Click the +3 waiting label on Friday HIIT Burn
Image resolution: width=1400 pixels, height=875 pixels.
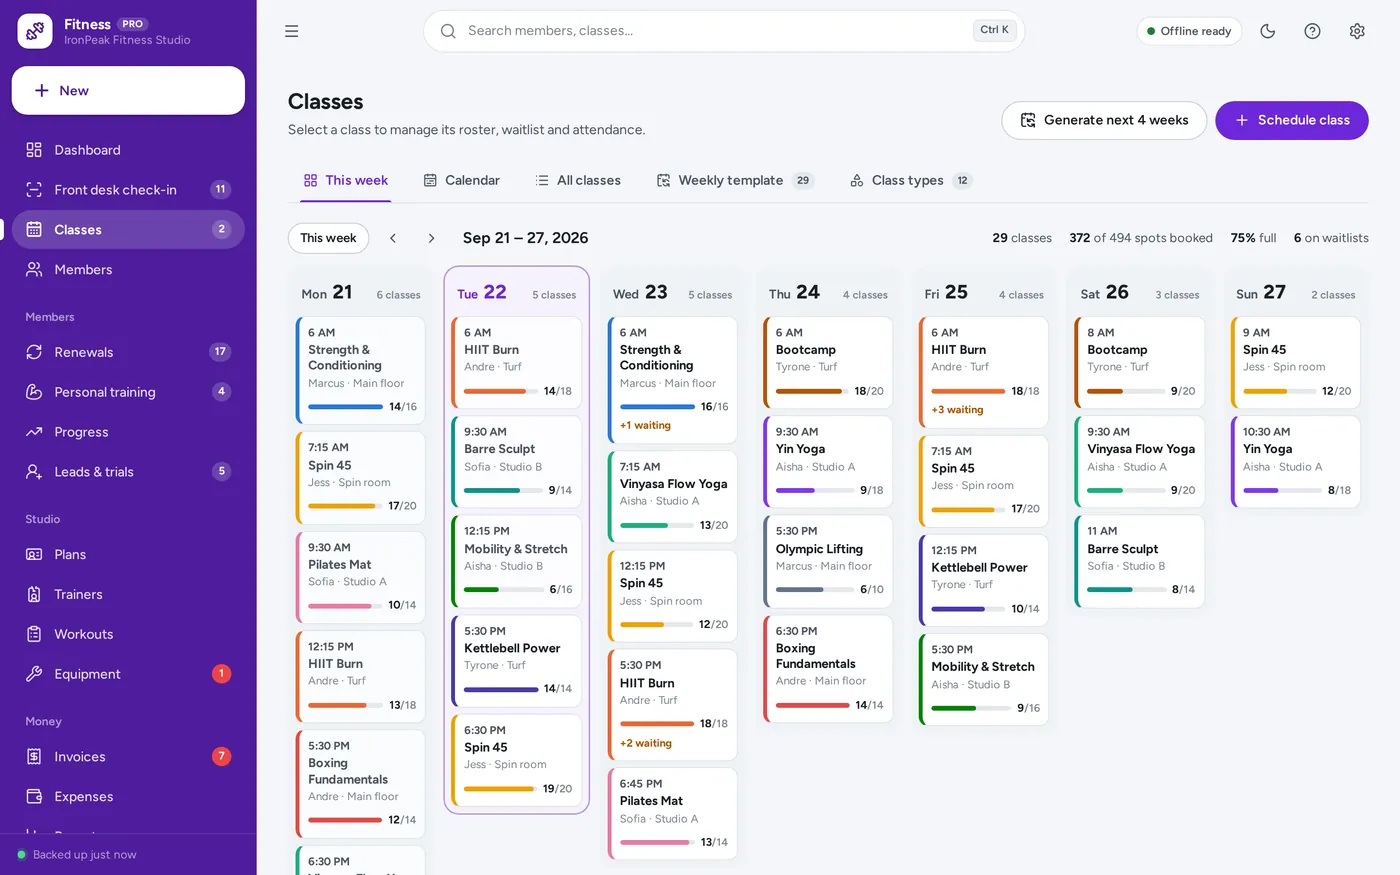[957, 410]
